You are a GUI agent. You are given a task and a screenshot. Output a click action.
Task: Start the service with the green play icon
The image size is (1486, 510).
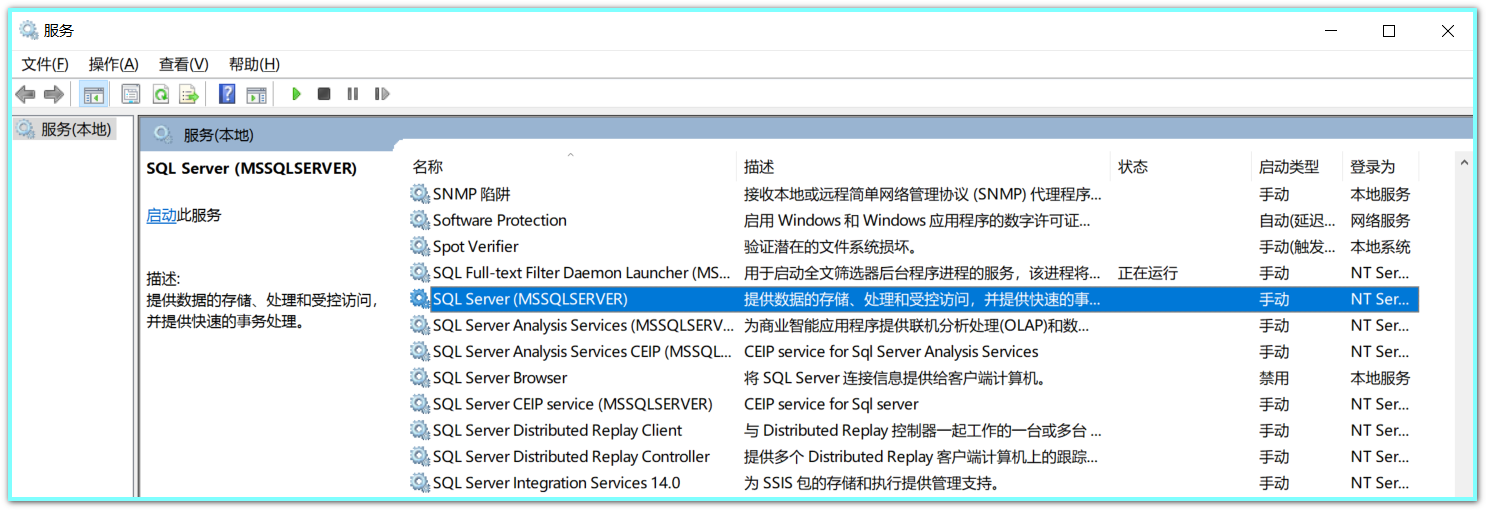[x=296, y=94]
